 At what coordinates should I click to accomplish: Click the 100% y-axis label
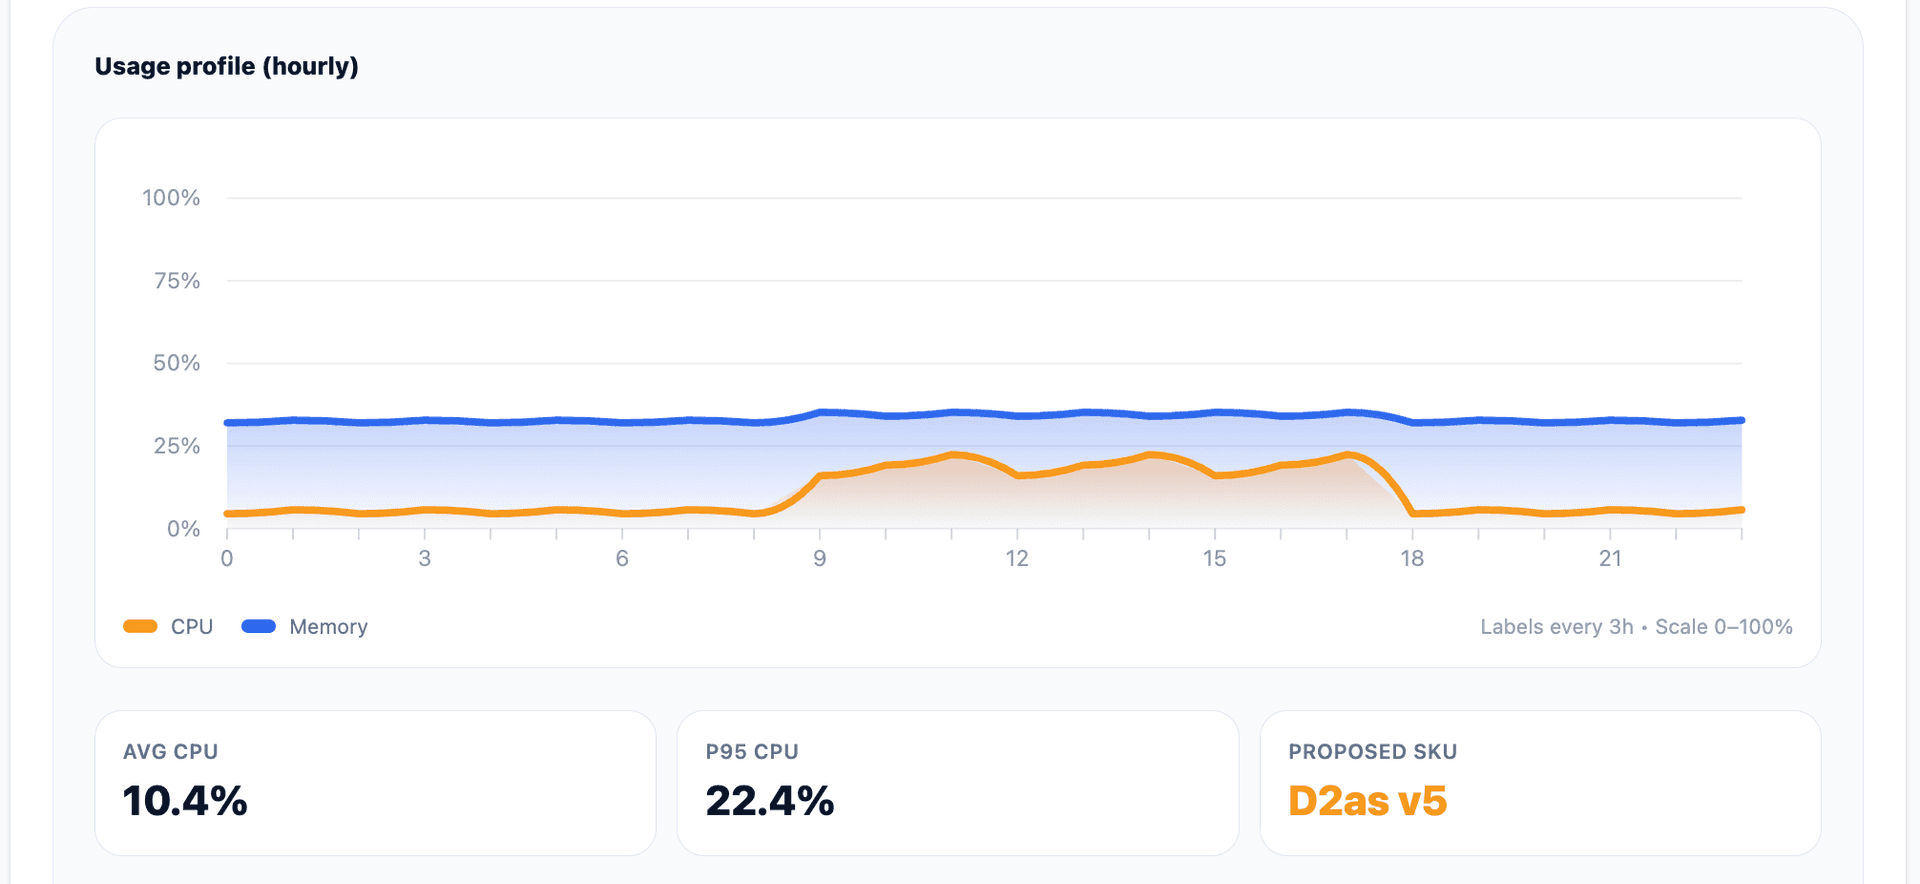pyautogui.click(x=171, y=198)
